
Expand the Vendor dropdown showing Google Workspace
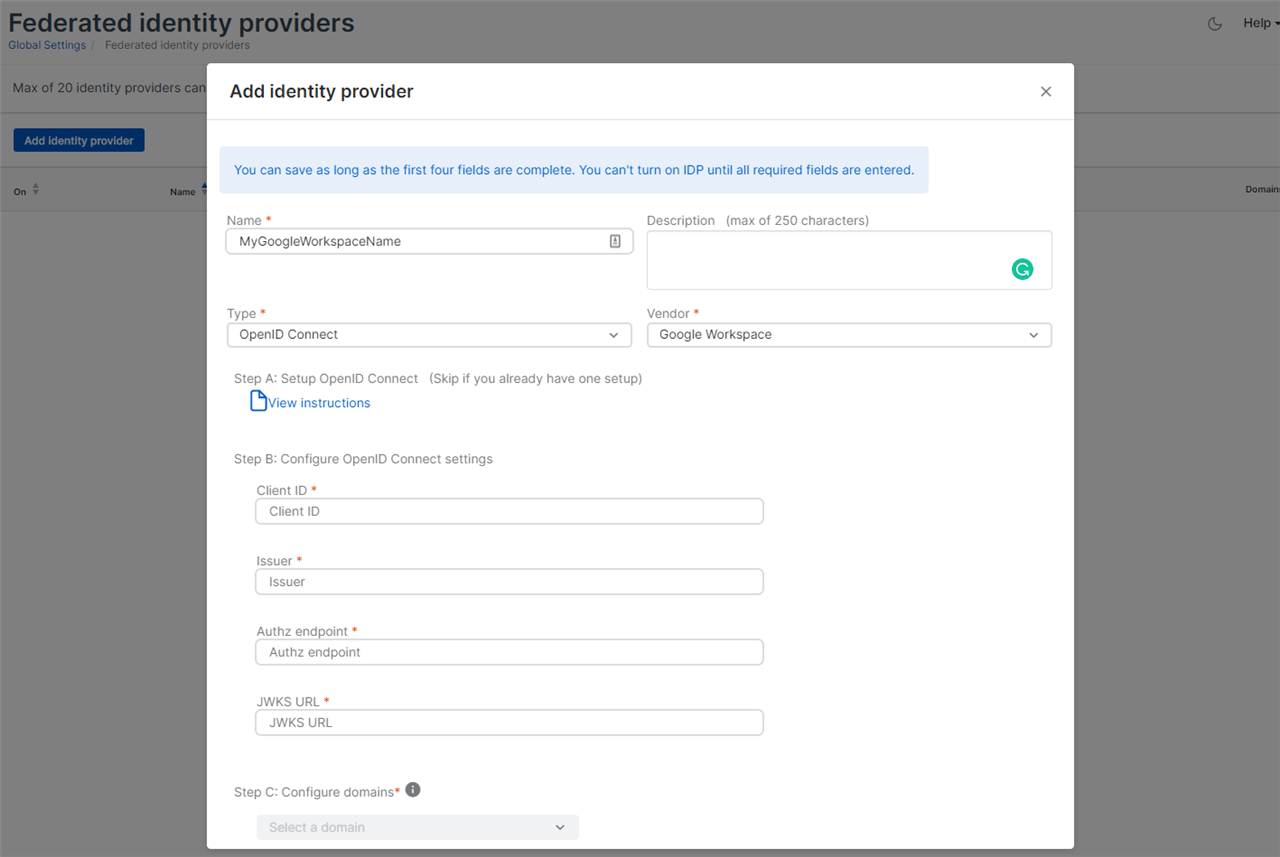(x=849, y=335)
